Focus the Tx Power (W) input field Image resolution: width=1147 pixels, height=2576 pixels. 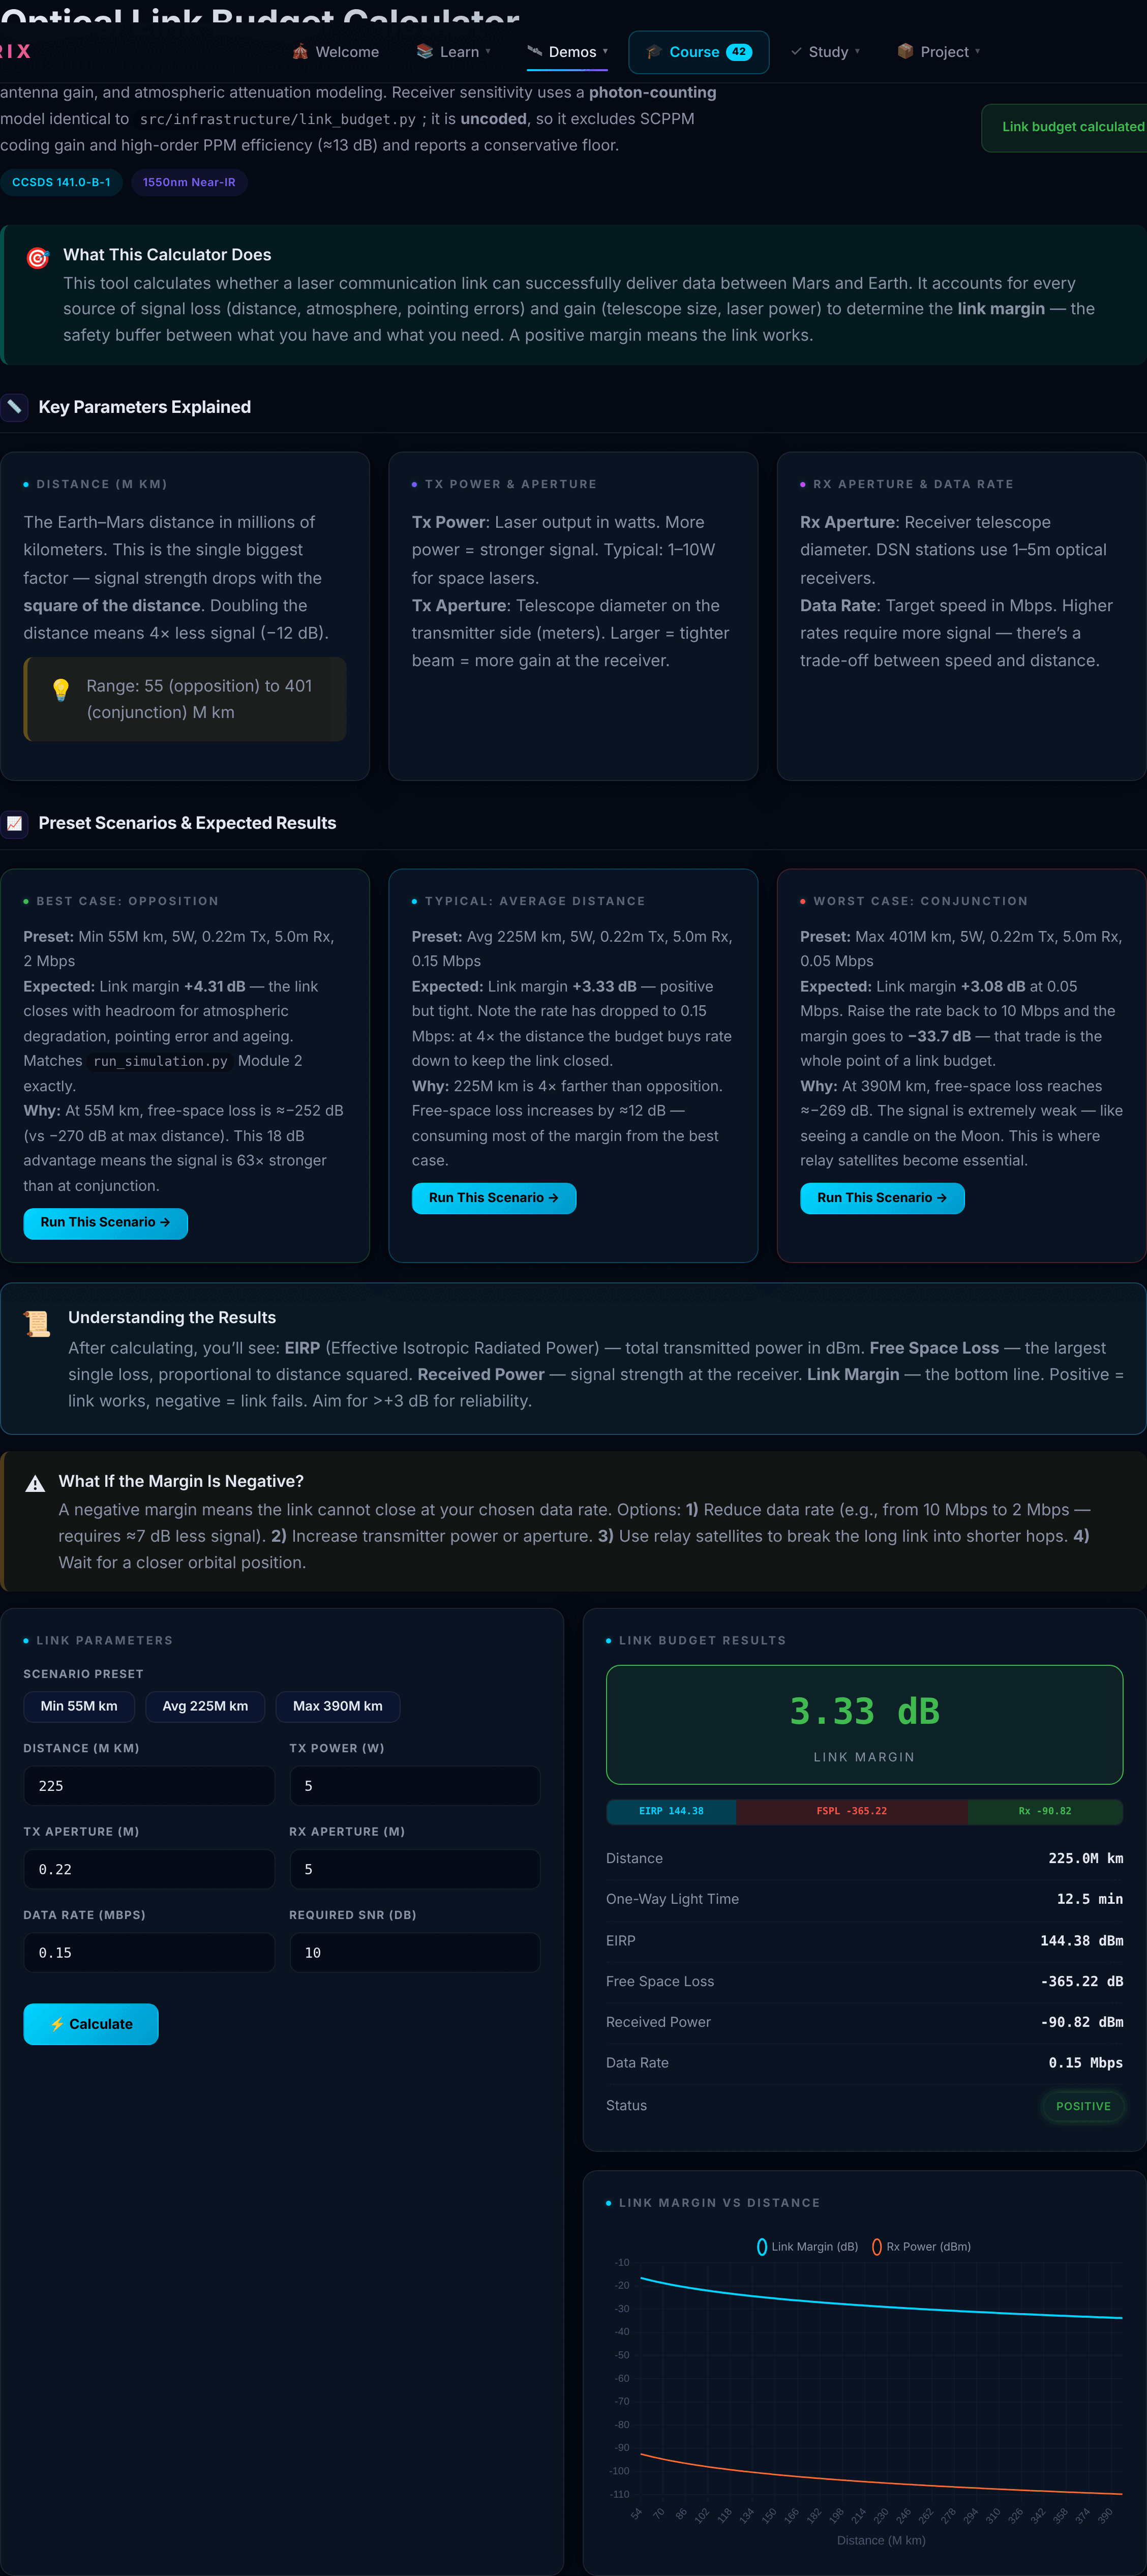click(415, 1785)
